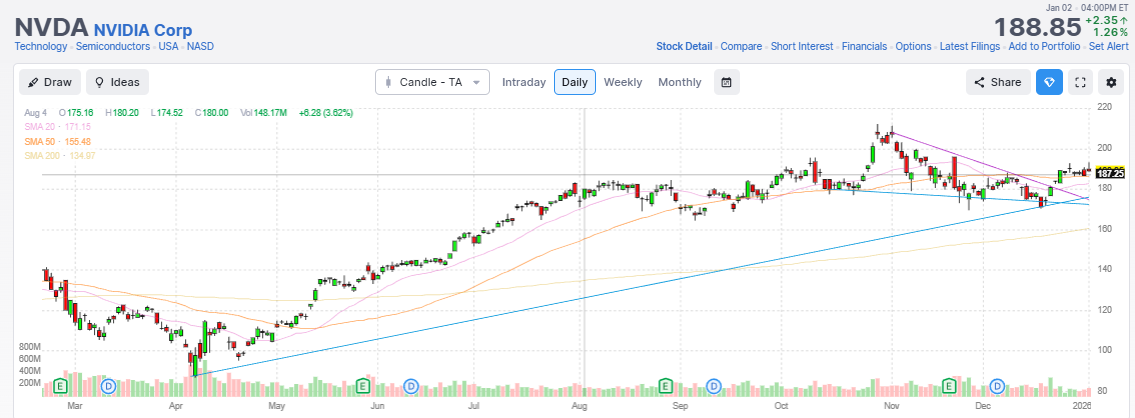Open the Options menu link
The height and width of the screenshot is (418, 1135).
[914, 46]
